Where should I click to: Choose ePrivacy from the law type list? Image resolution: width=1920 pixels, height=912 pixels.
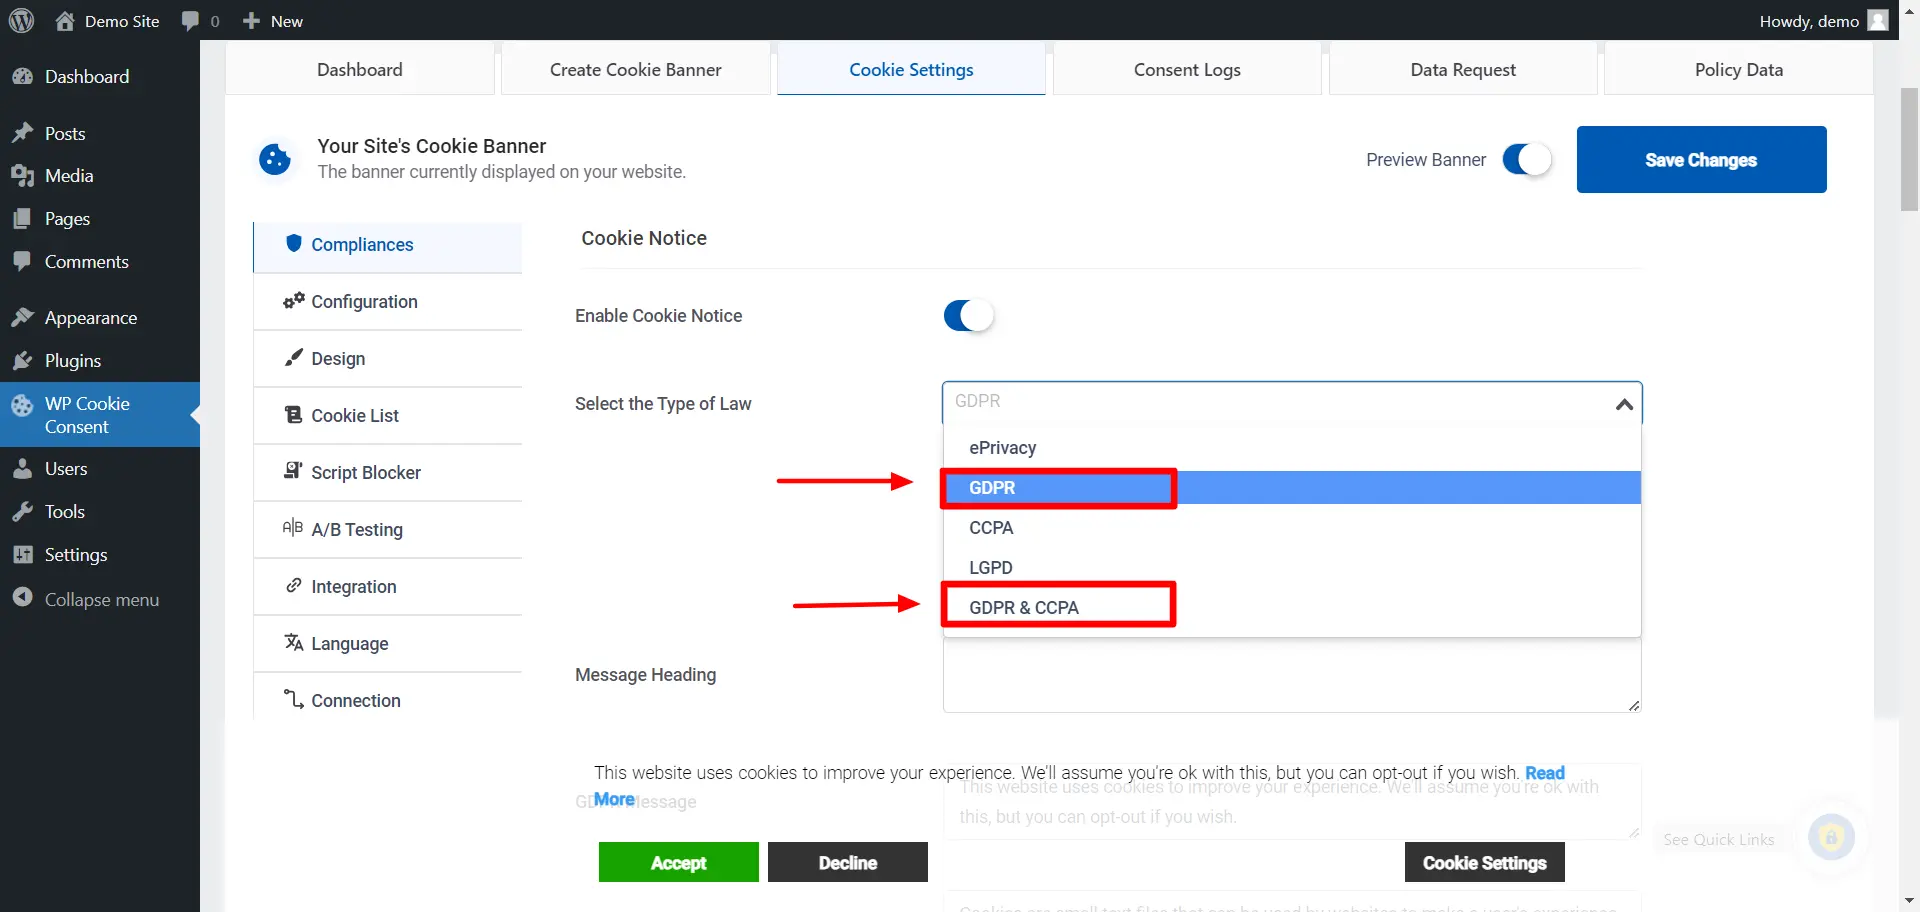[1002, 447]
